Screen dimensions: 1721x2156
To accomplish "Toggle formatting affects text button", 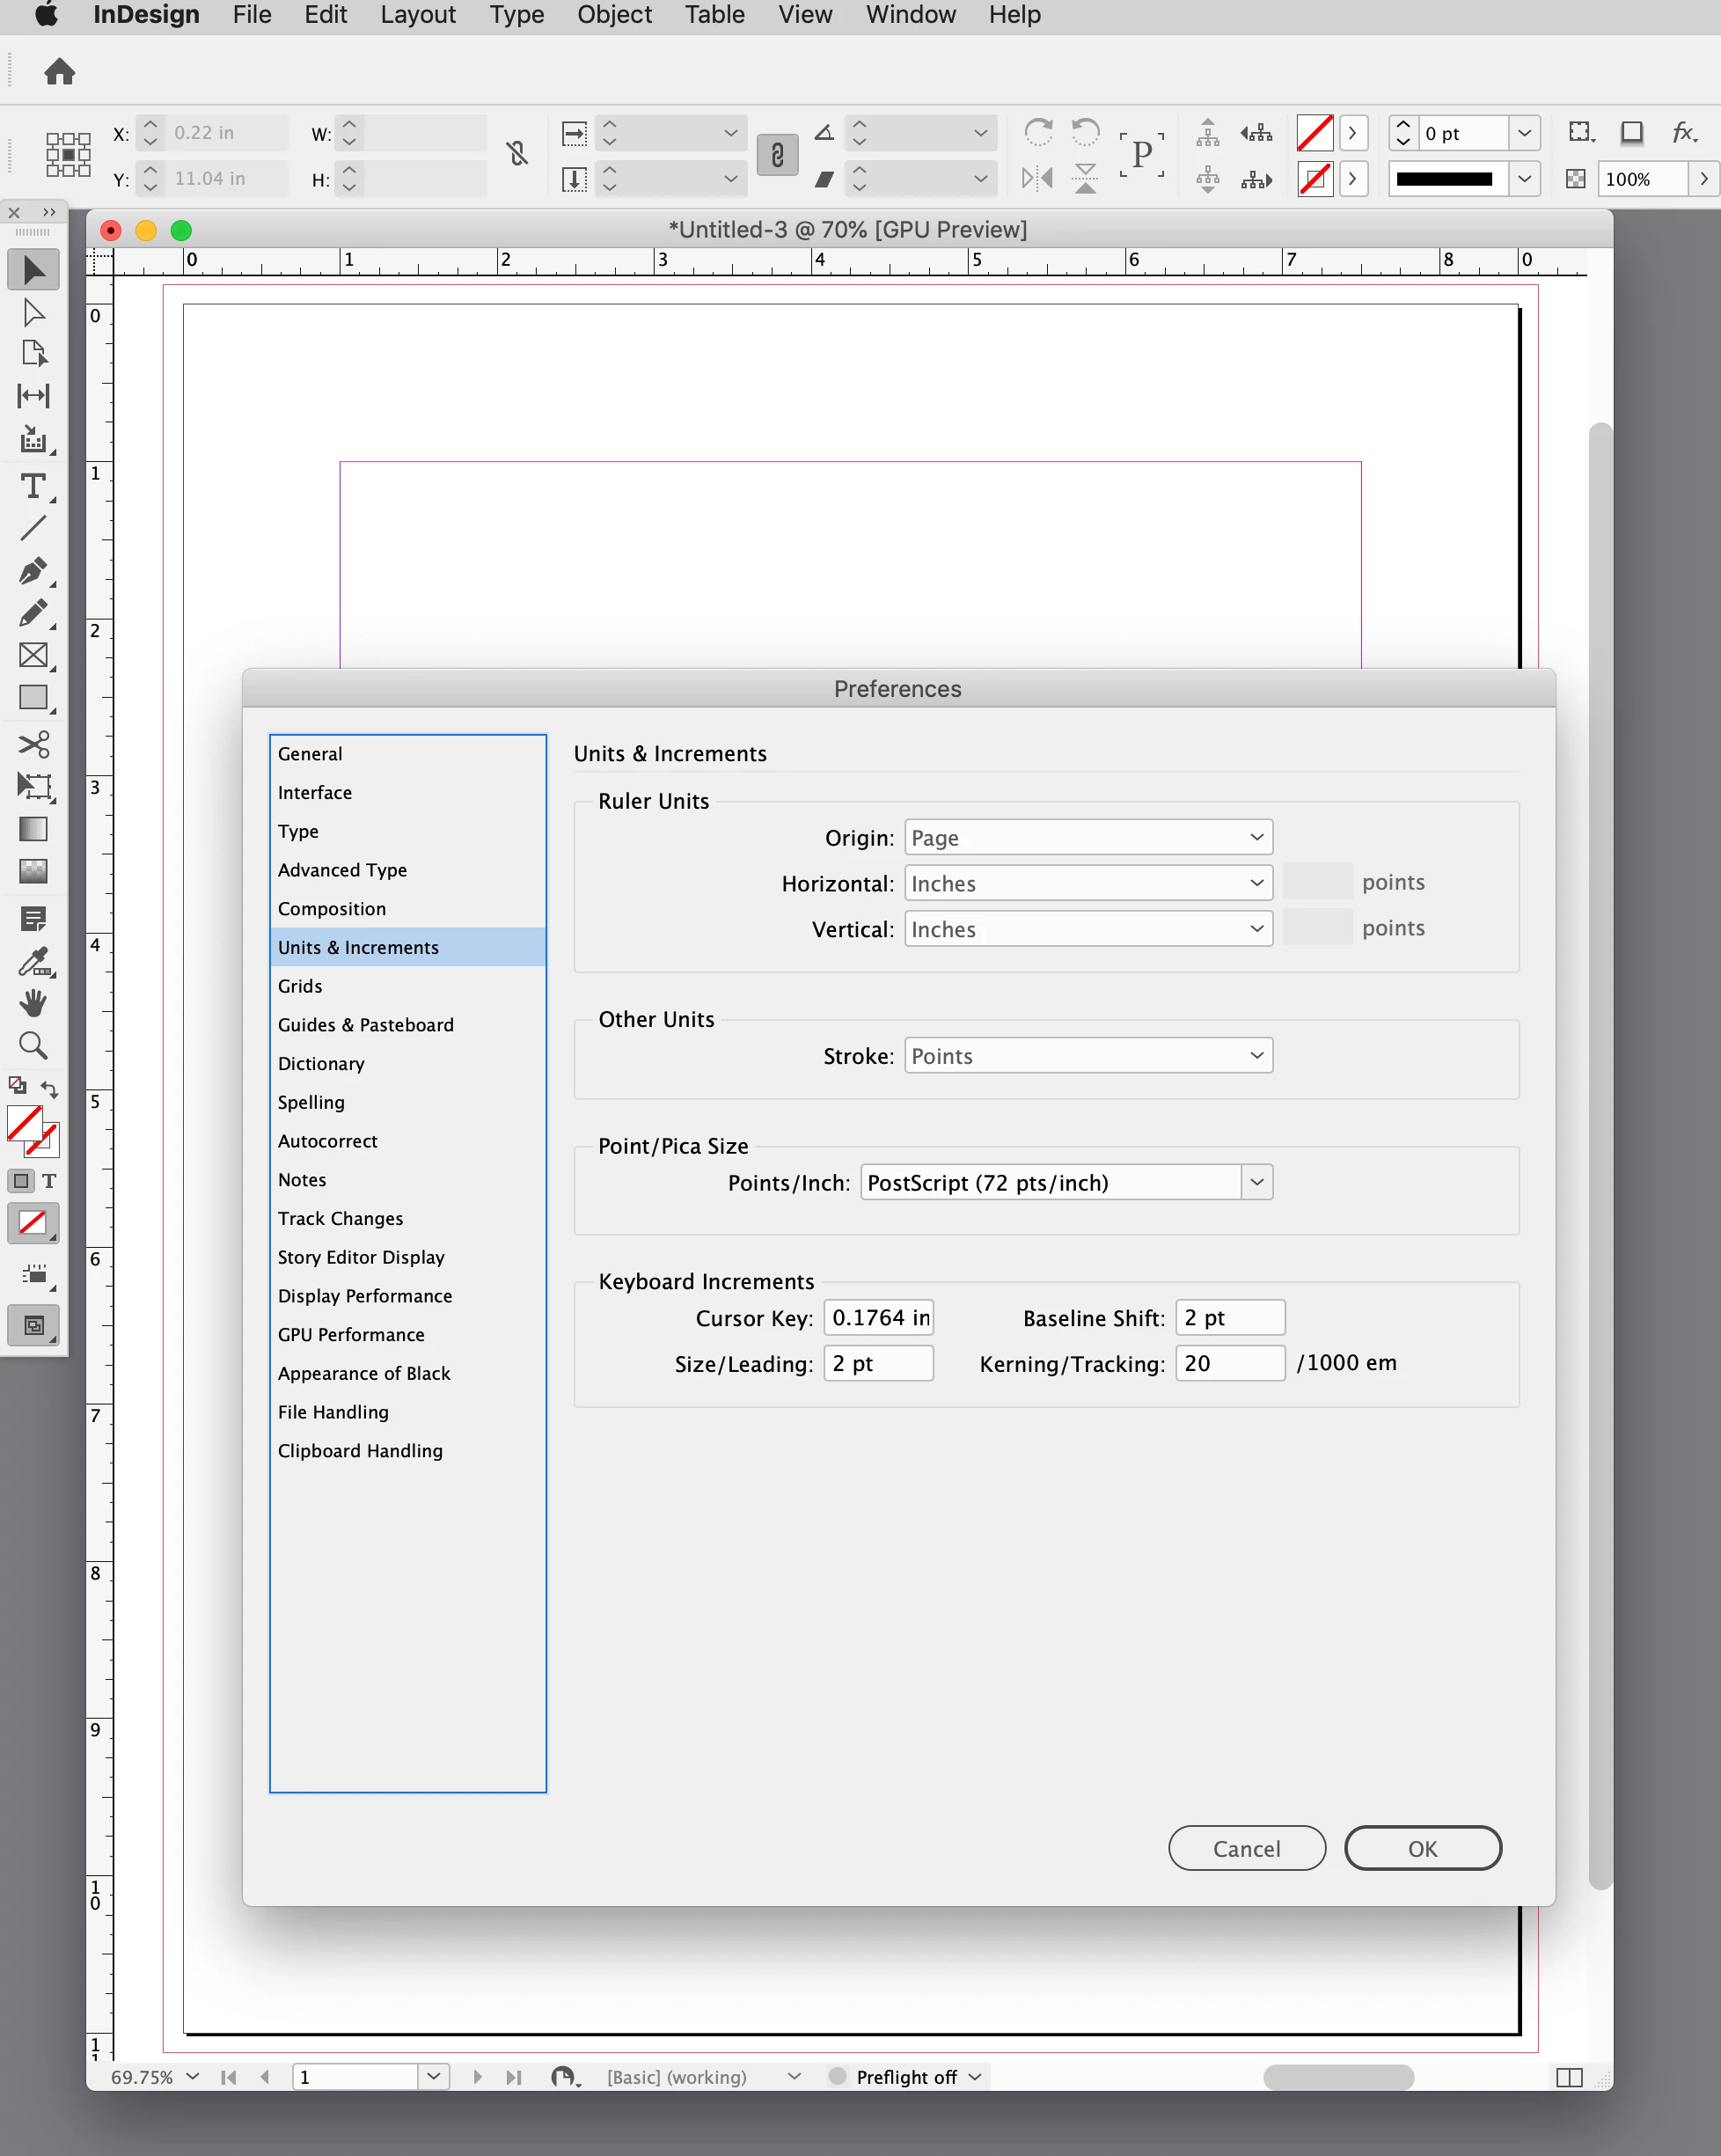I will [49, 1181].
